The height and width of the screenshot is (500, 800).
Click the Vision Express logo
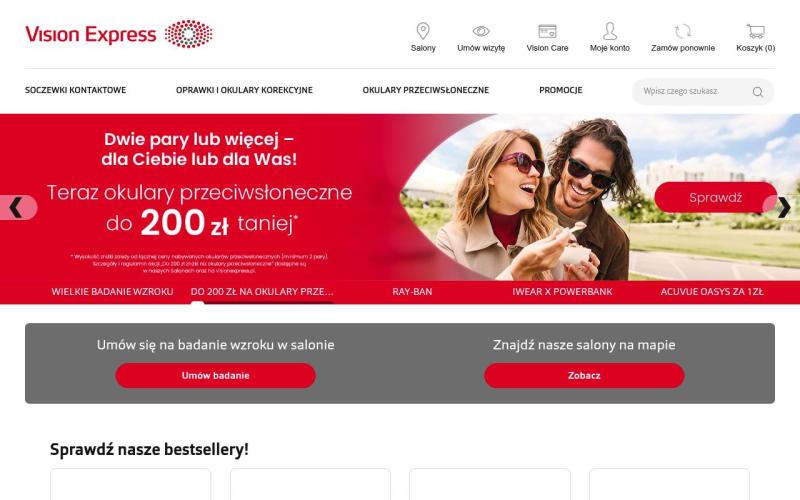click(119, 34)
